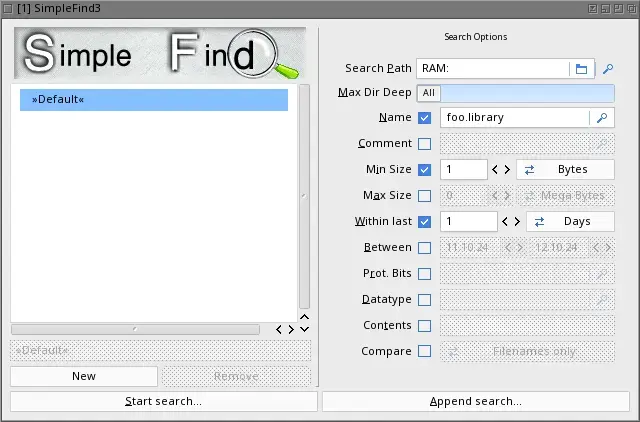Viewport: 640px width, 422px height.
Task: Enable the Max Size checkbox
Action: tap(424, 195)
